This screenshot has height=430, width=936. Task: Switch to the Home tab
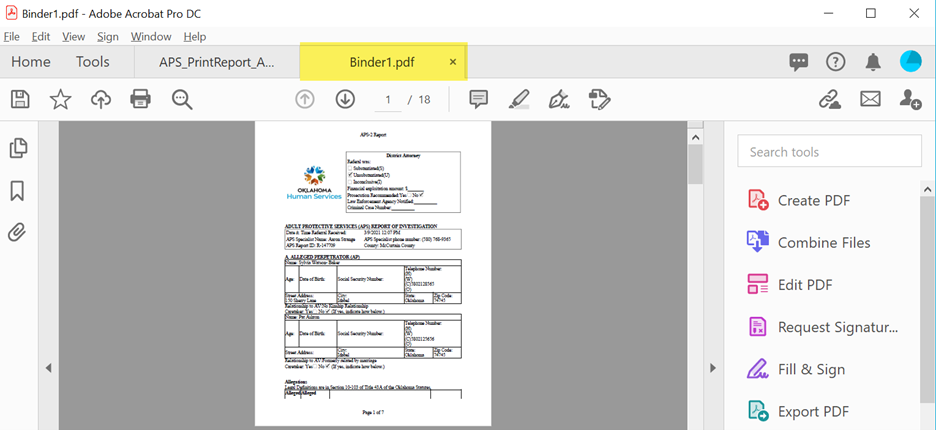coord(30,62)
